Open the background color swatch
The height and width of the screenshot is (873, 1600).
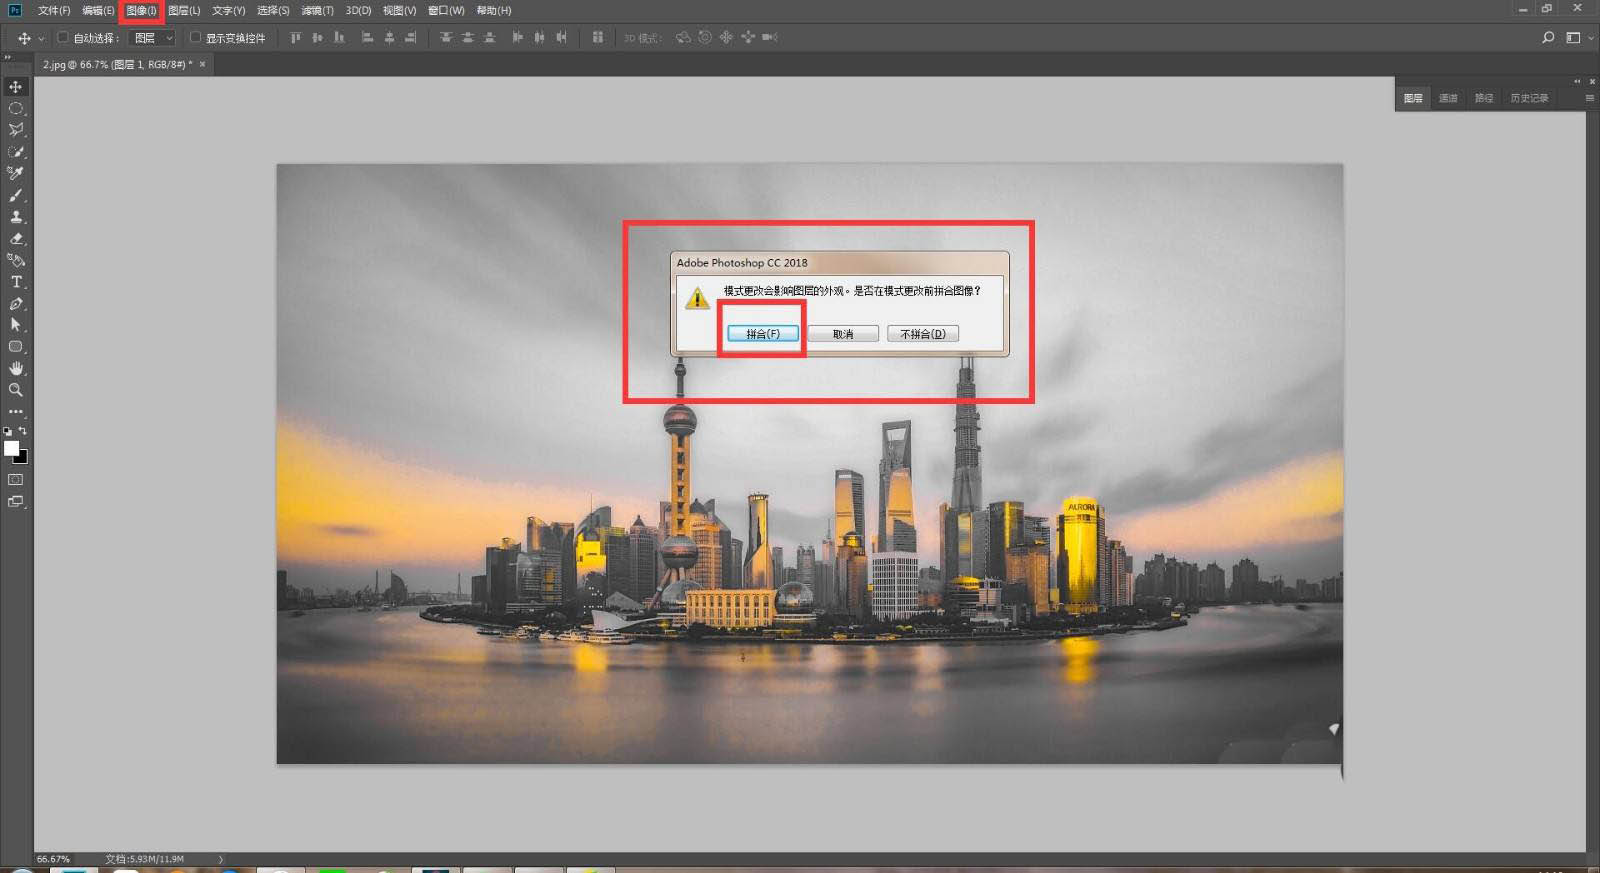pyautogui.click(x=22, y=459)
